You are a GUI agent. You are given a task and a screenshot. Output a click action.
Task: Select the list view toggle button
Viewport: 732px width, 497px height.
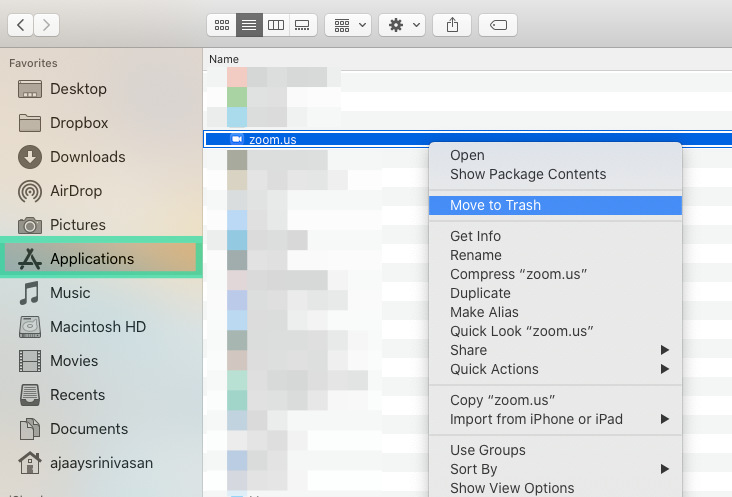click(x=249, y=24)
